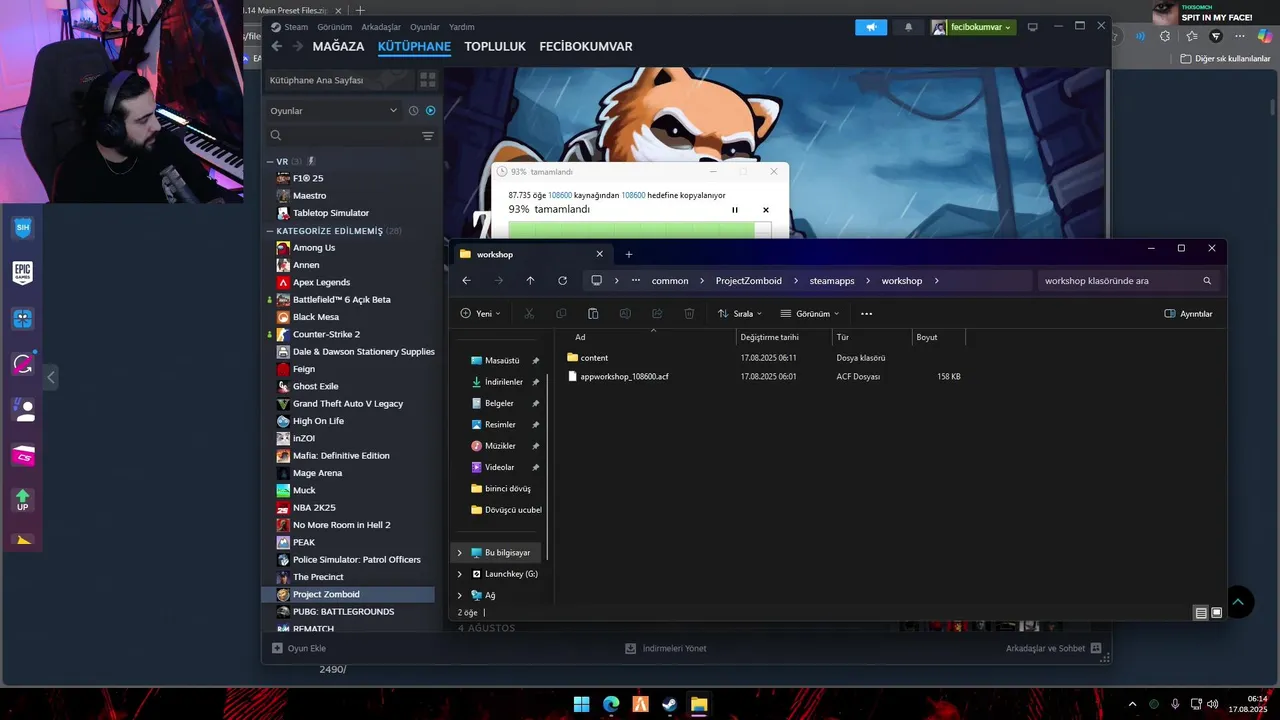Go up one folder in Explorer

click(x=530, y=281)
